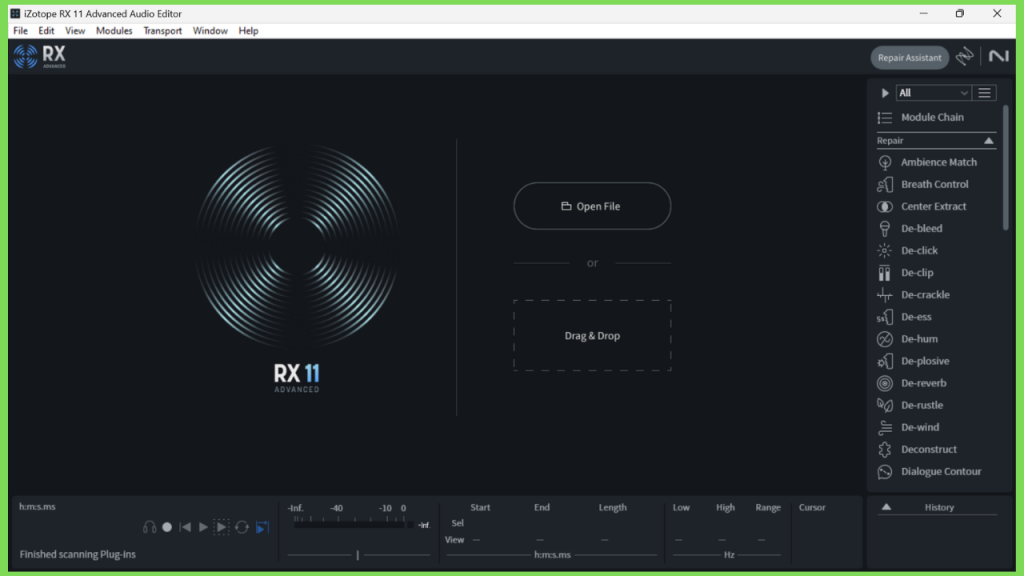Rewind to the start with the transport
Screen dimensions: 1024x576
point(185,527)
